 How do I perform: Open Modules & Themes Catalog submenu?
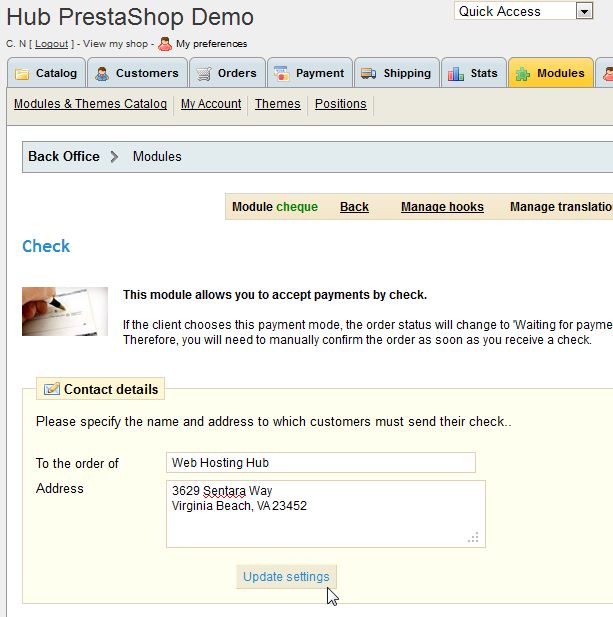tap(90, 104)
